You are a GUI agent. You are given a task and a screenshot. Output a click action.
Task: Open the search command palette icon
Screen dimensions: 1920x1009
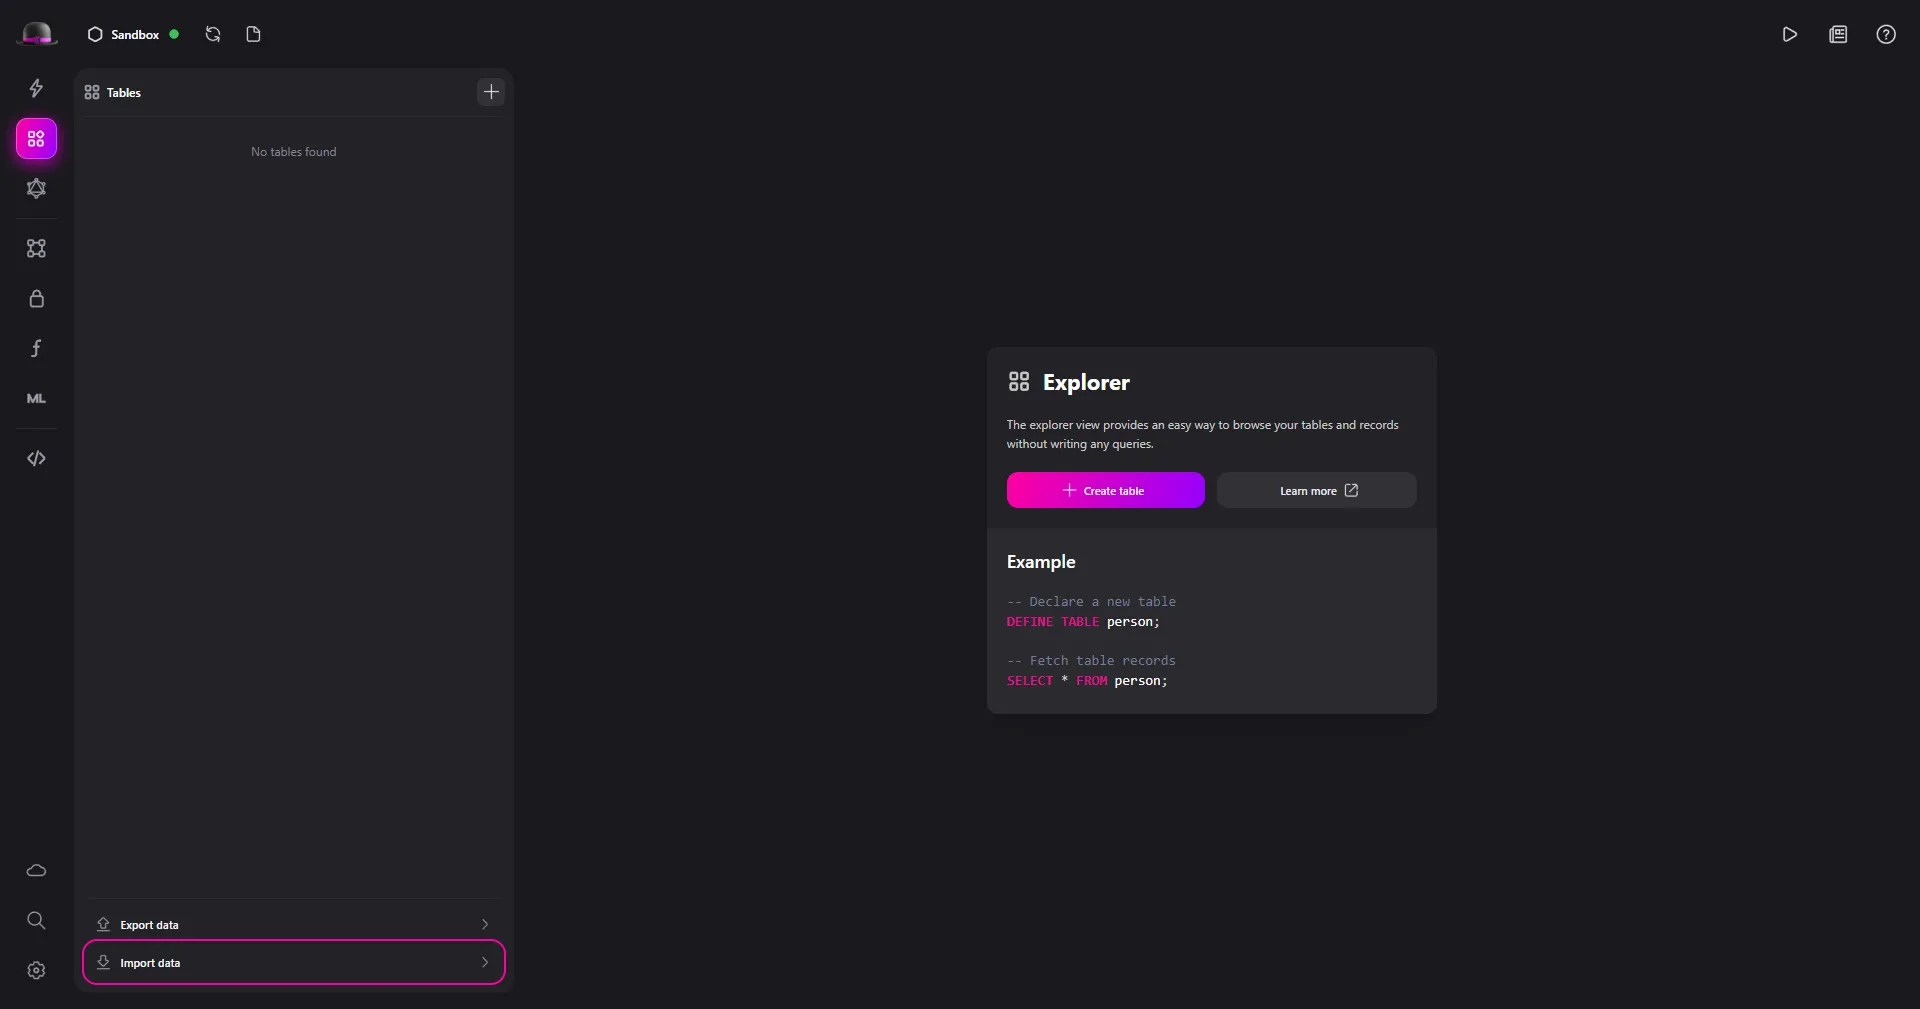click(x=36, y=921)
